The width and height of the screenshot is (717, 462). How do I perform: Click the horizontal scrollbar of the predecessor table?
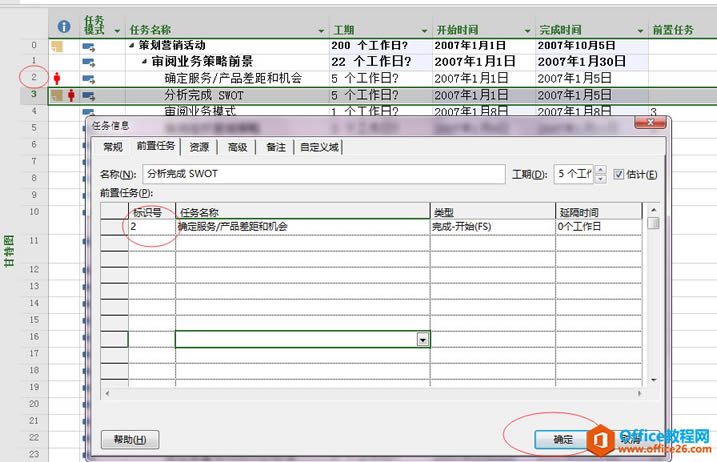click(x=370, y=381)
